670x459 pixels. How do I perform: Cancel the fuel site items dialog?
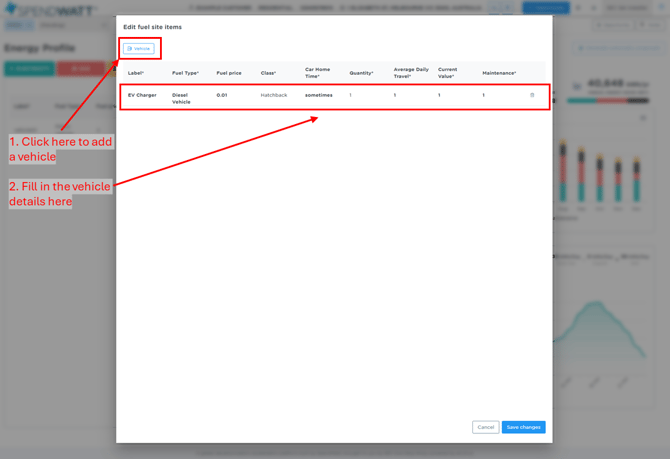click(x=485, y=427)
